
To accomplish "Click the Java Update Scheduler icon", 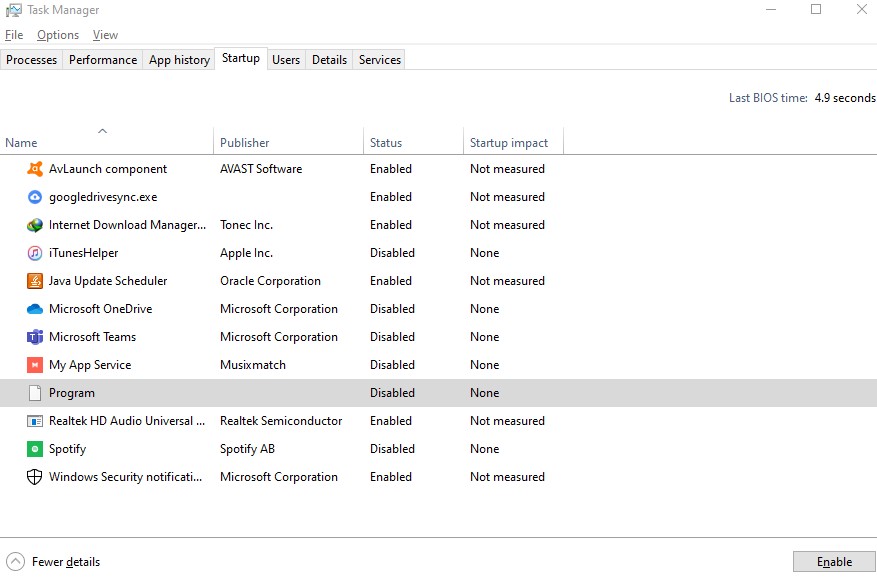I will (x=35, y=281).
